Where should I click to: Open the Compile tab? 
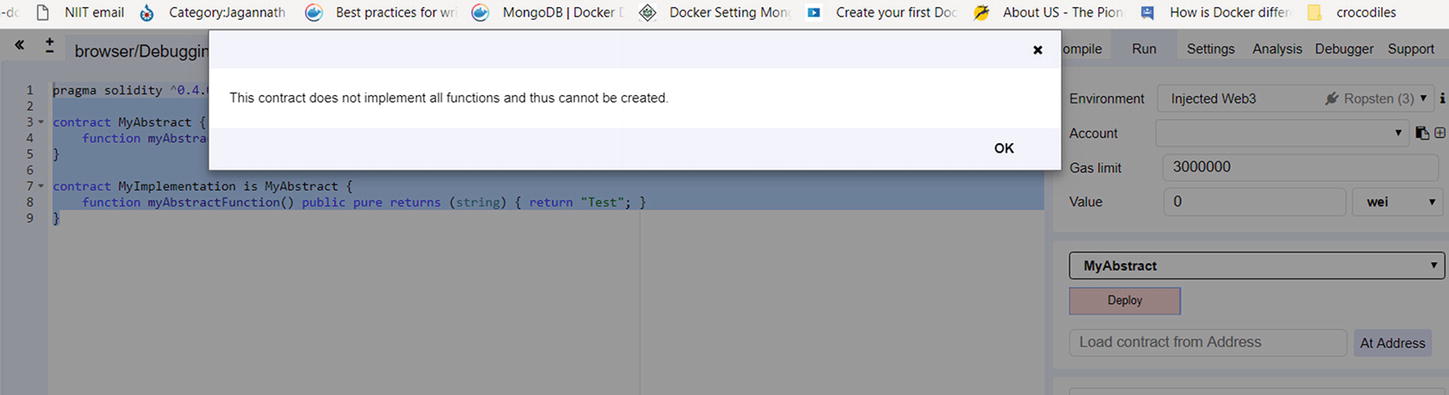point(1081,48)
